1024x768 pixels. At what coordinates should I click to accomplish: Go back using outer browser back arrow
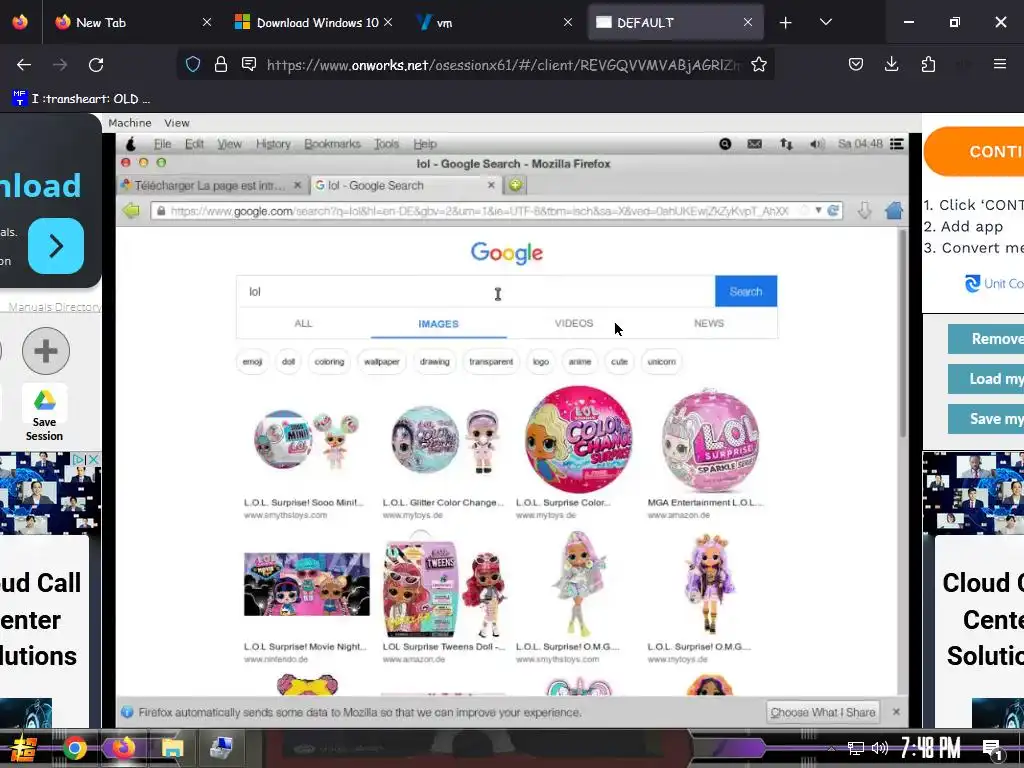[24, 65]
